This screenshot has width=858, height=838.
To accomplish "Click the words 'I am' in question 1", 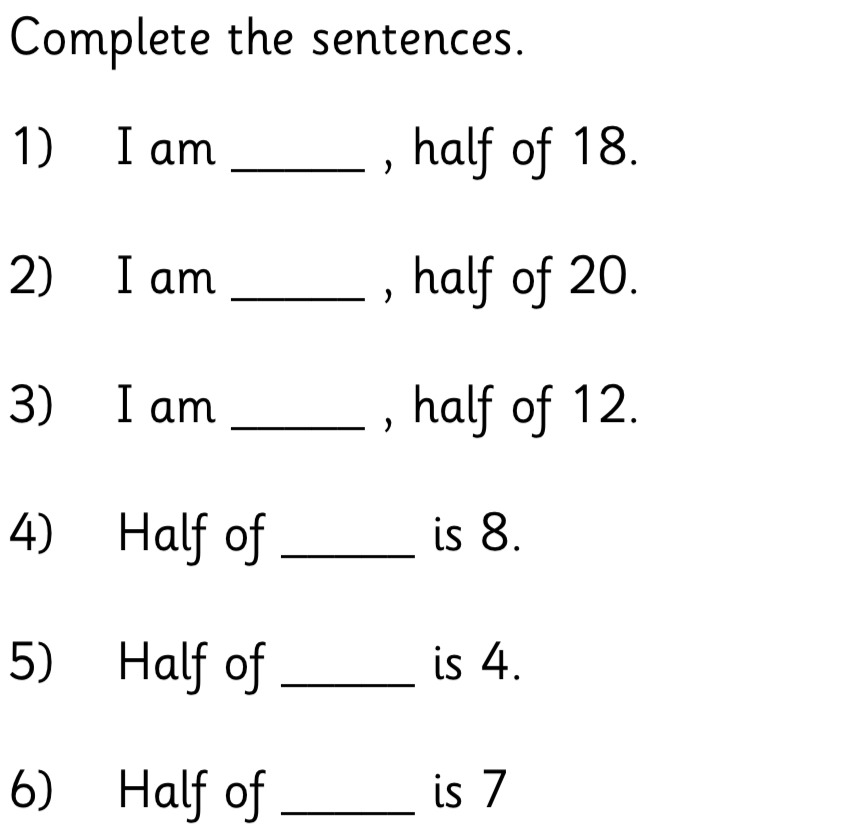I will [x=166, y=146].
